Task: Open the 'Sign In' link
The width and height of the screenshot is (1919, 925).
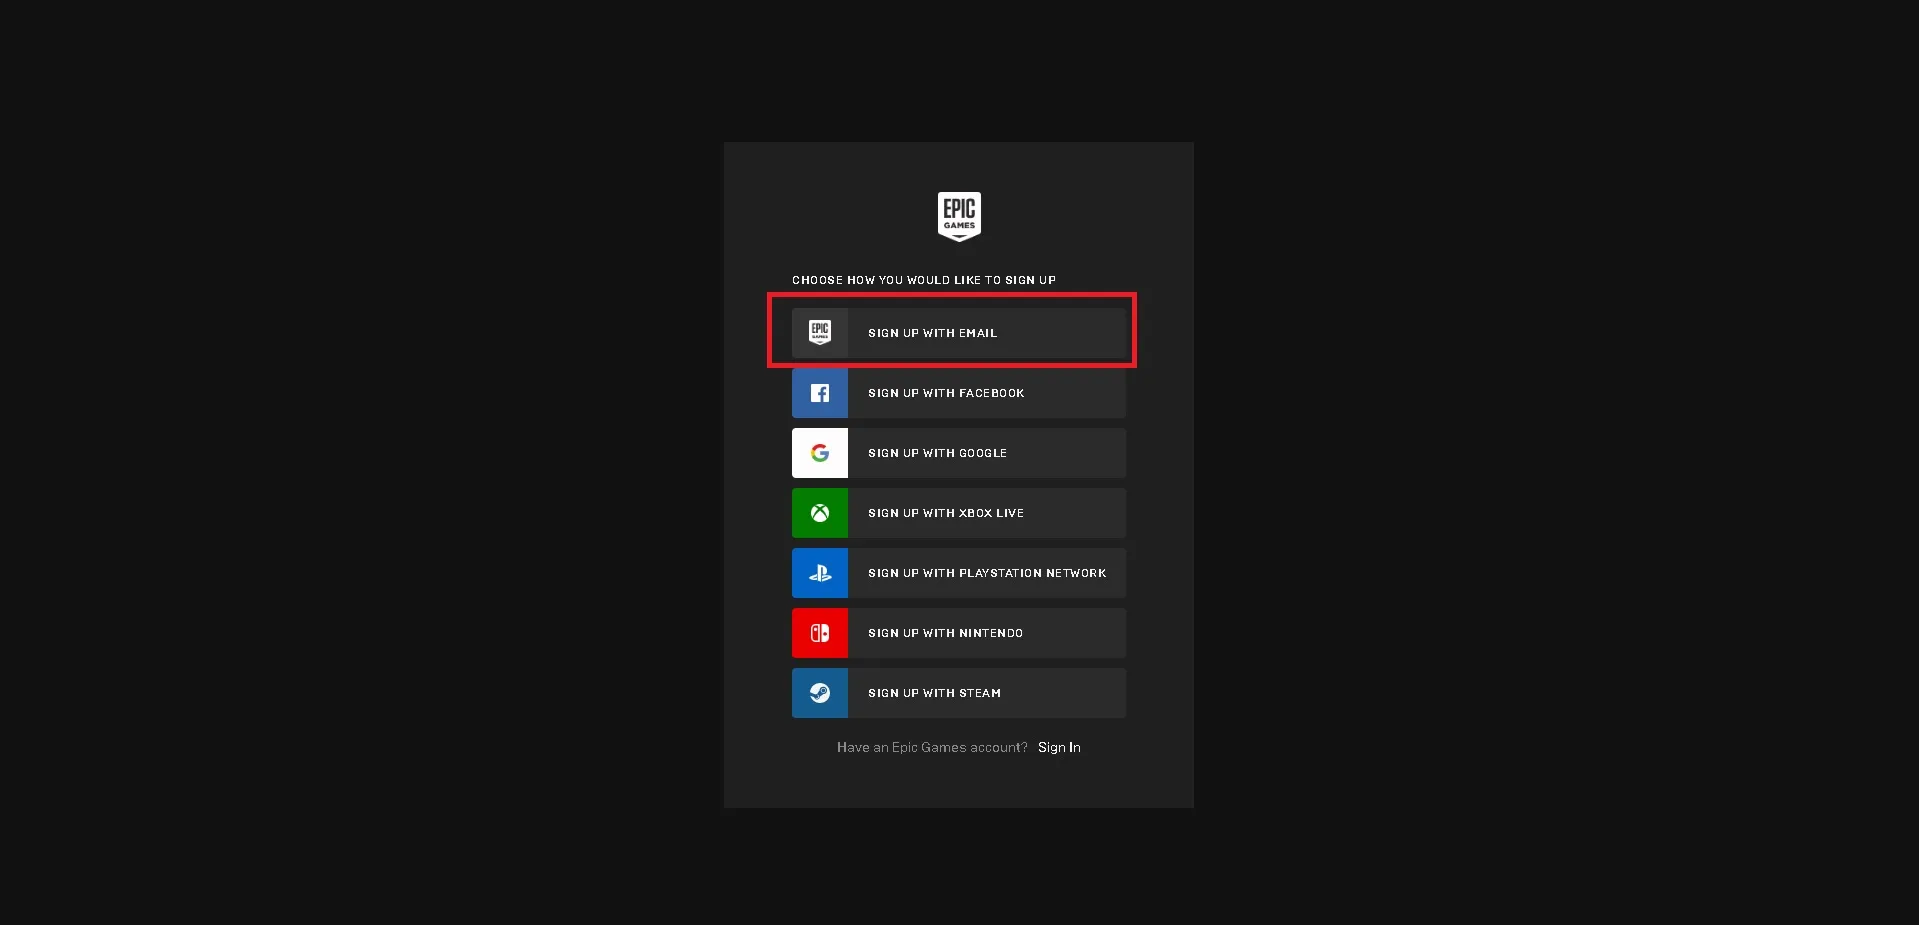Action: click(1058, 747)
